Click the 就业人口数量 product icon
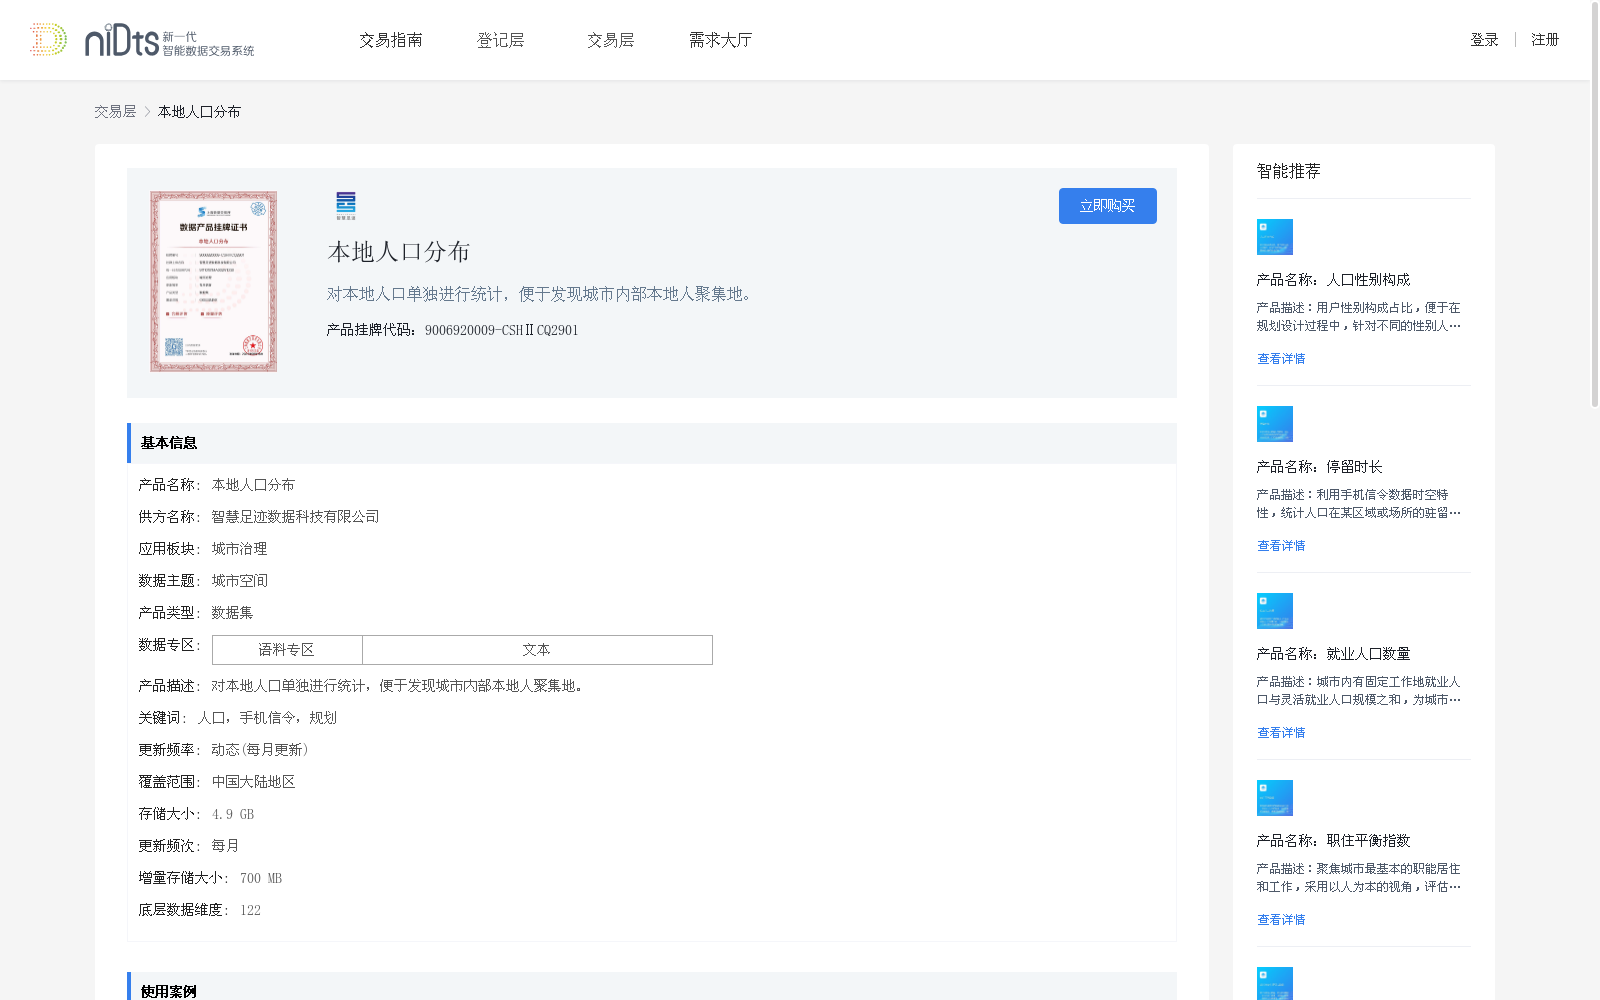The width and height of the screenshot is (1600, 1000). 1275,611
